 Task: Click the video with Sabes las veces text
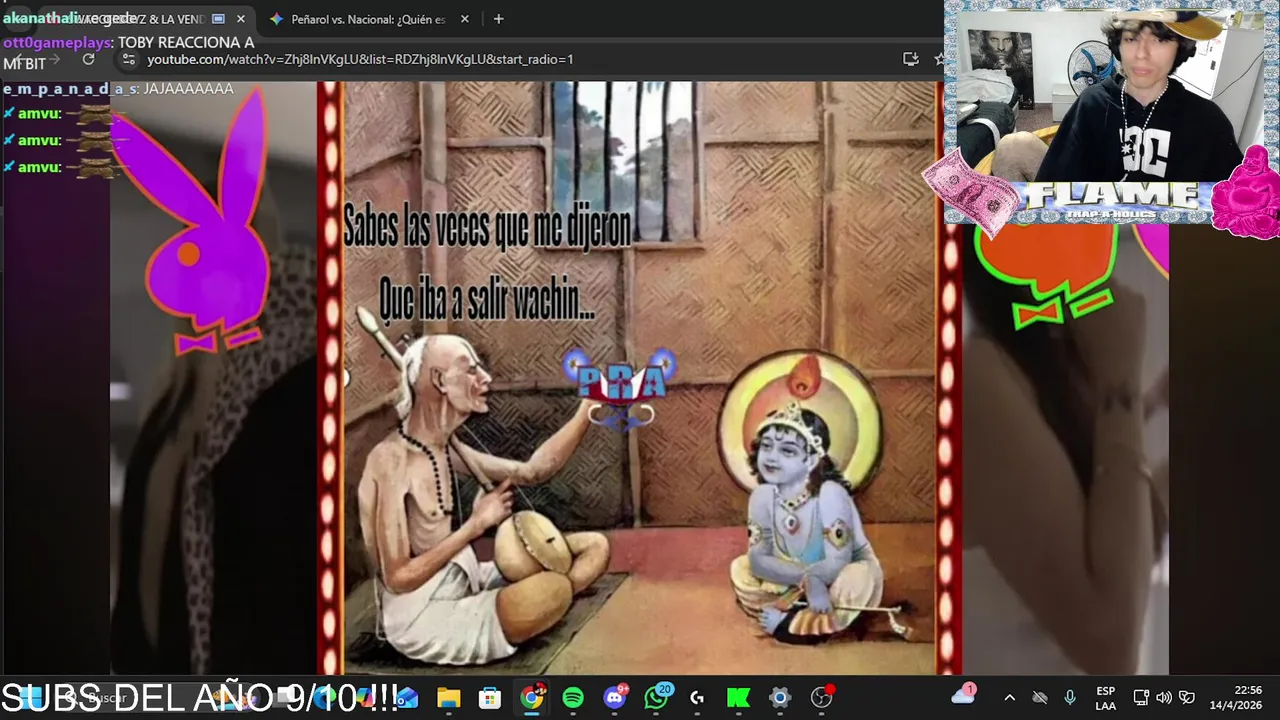[640, 378]
